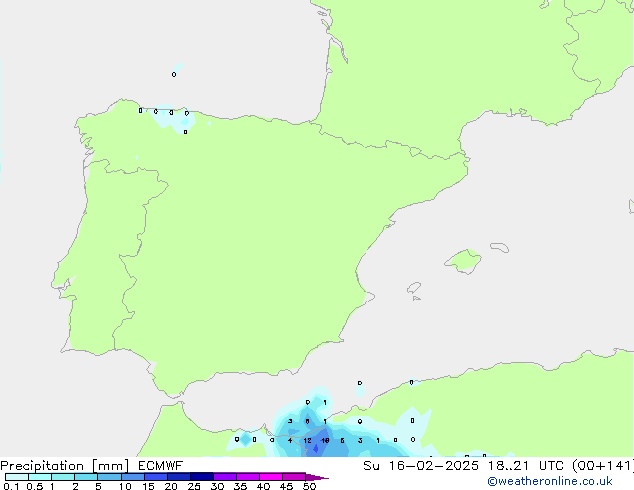Click the legend label "2"
The height and width of the screenshot is (490, 634).
click(75, 486)
